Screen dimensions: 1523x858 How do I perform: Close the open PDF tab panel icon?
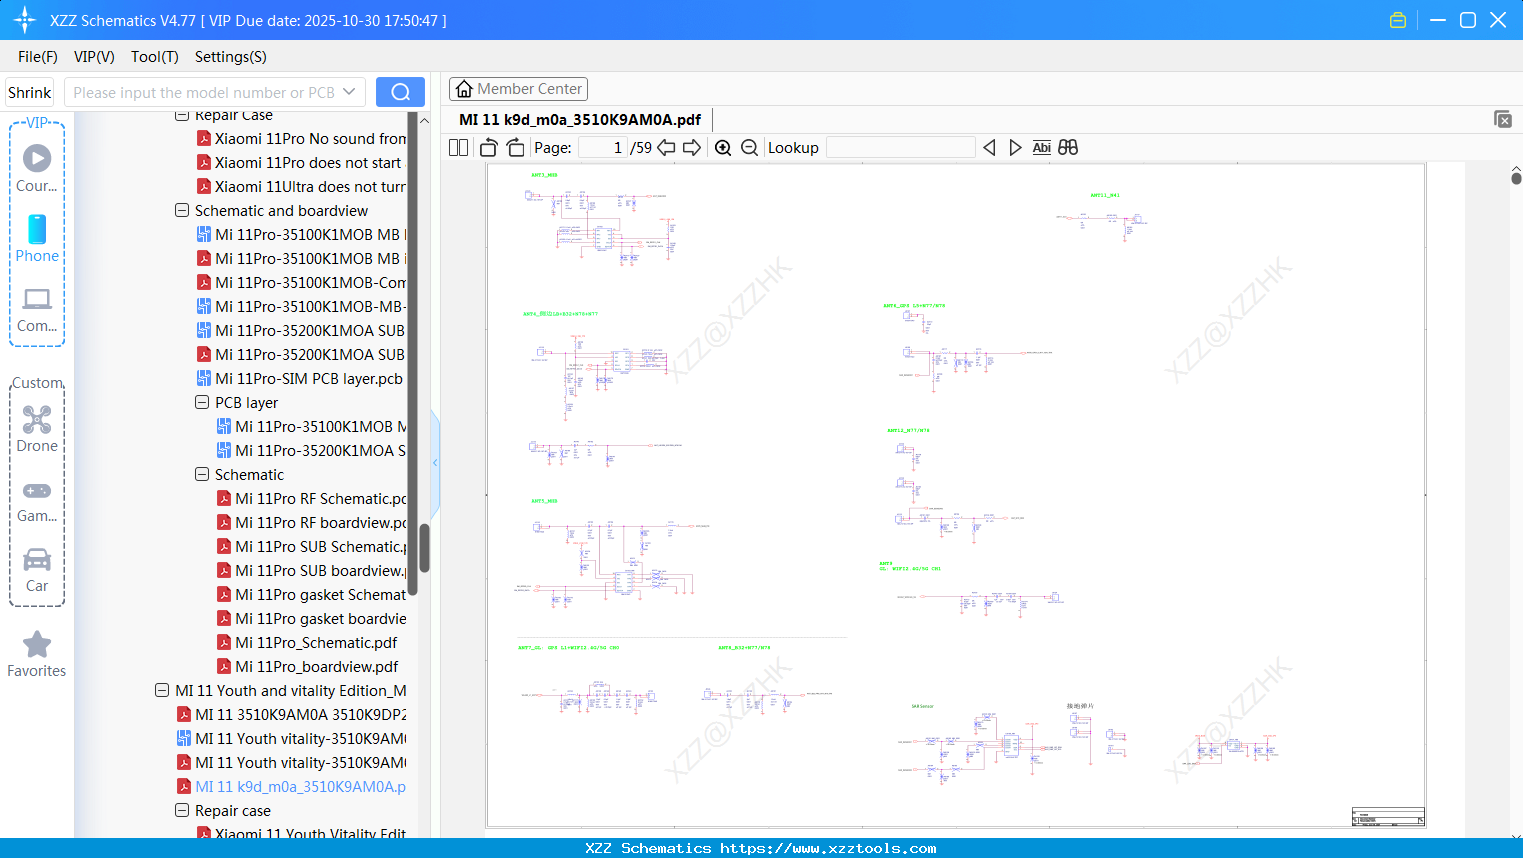(x=1503, y=119)
